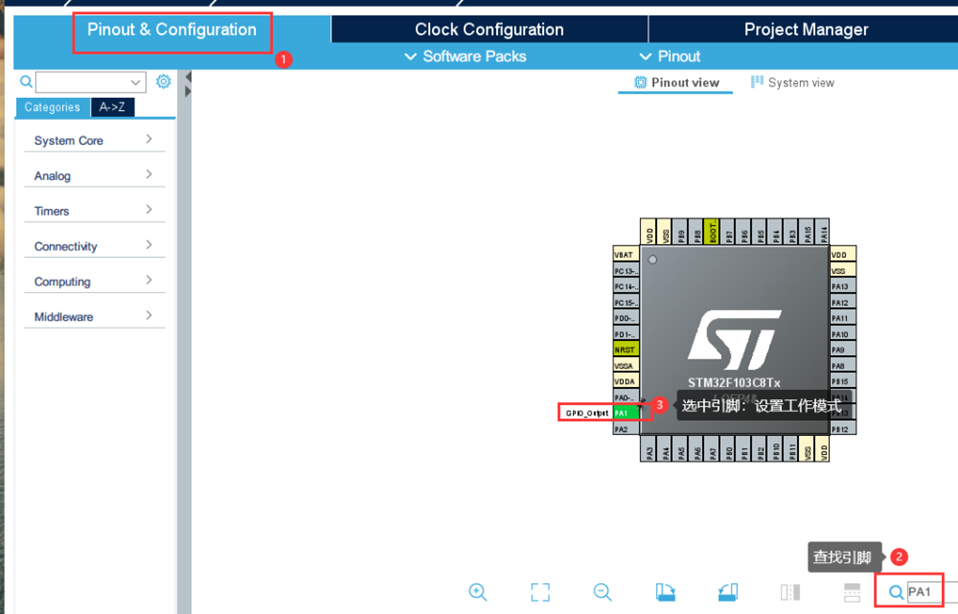Select the PA12 pin
The height and width of the screenshot is (614, 958).
(843, 302)
